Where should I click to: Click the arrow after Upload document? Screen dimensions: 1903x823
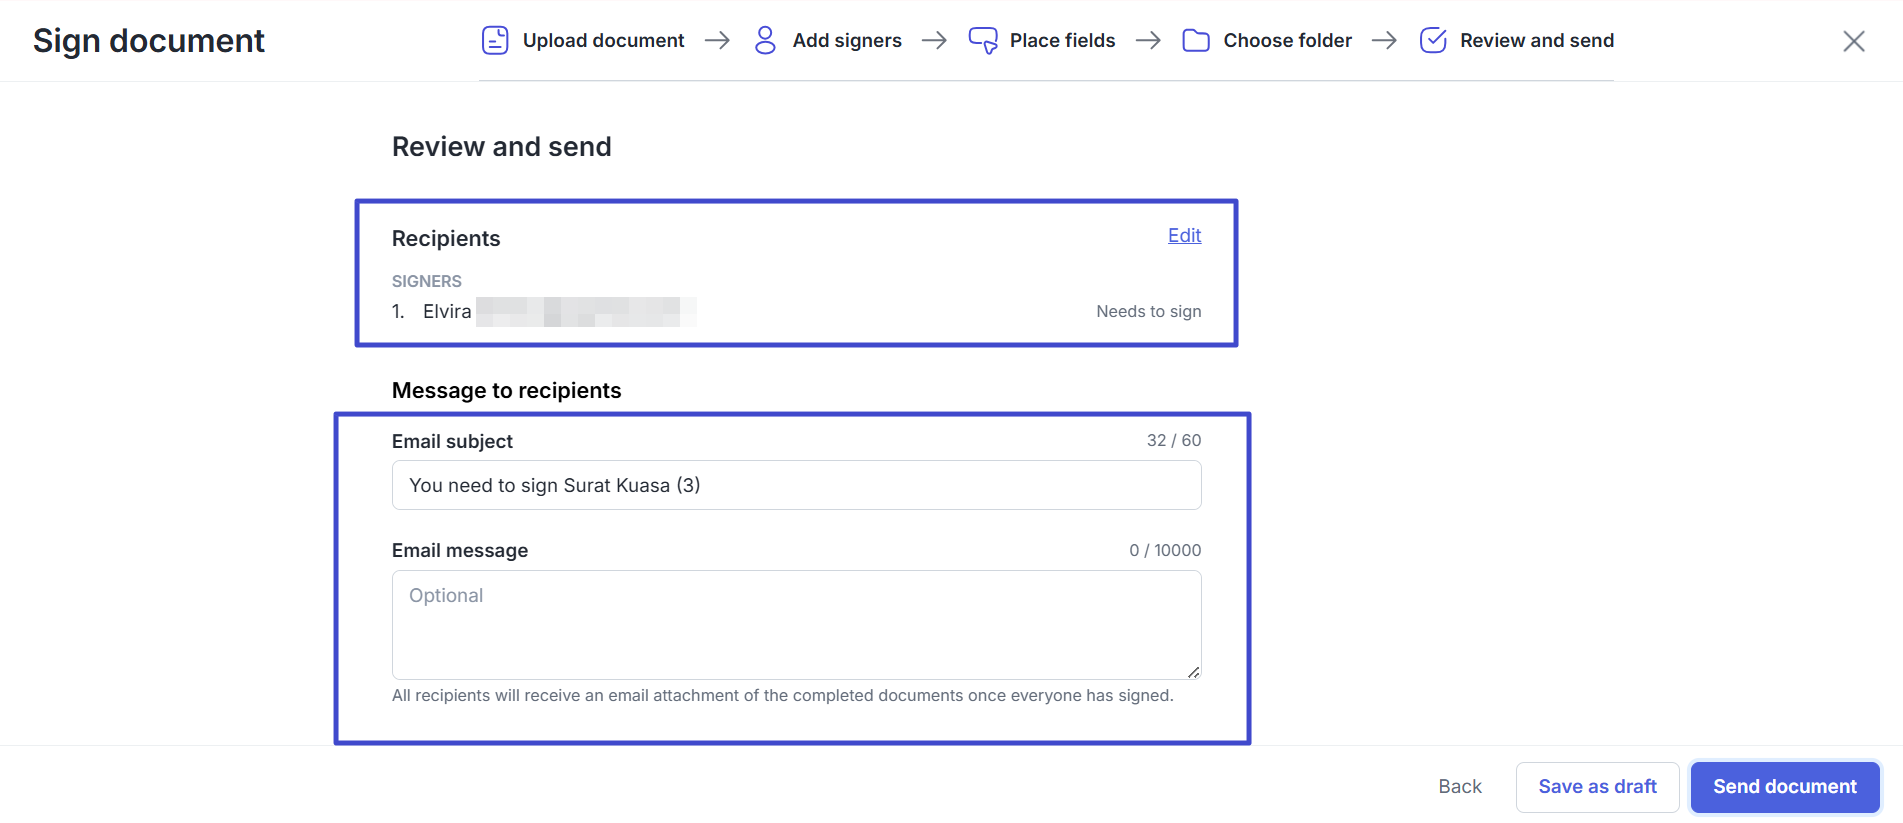[717, 41]
